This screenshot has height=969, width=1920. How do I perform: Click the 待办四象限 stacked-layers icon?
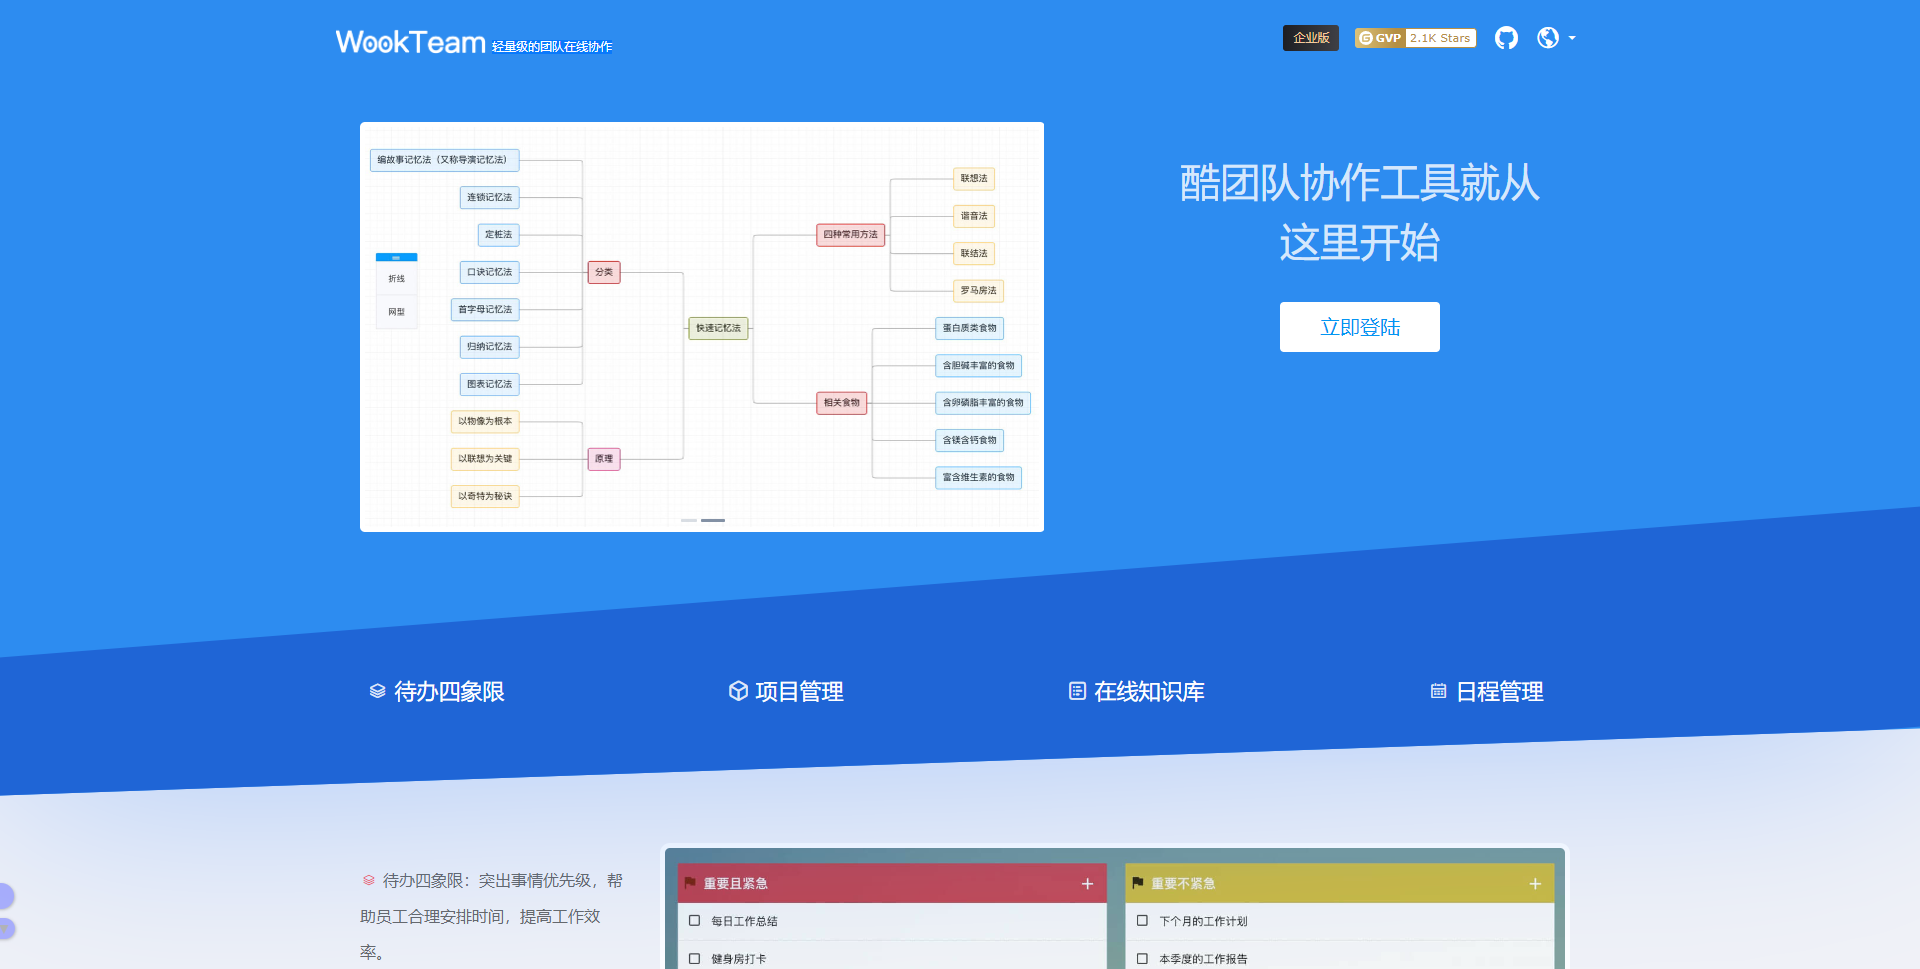pyautogui.click(x=377, y=691)
